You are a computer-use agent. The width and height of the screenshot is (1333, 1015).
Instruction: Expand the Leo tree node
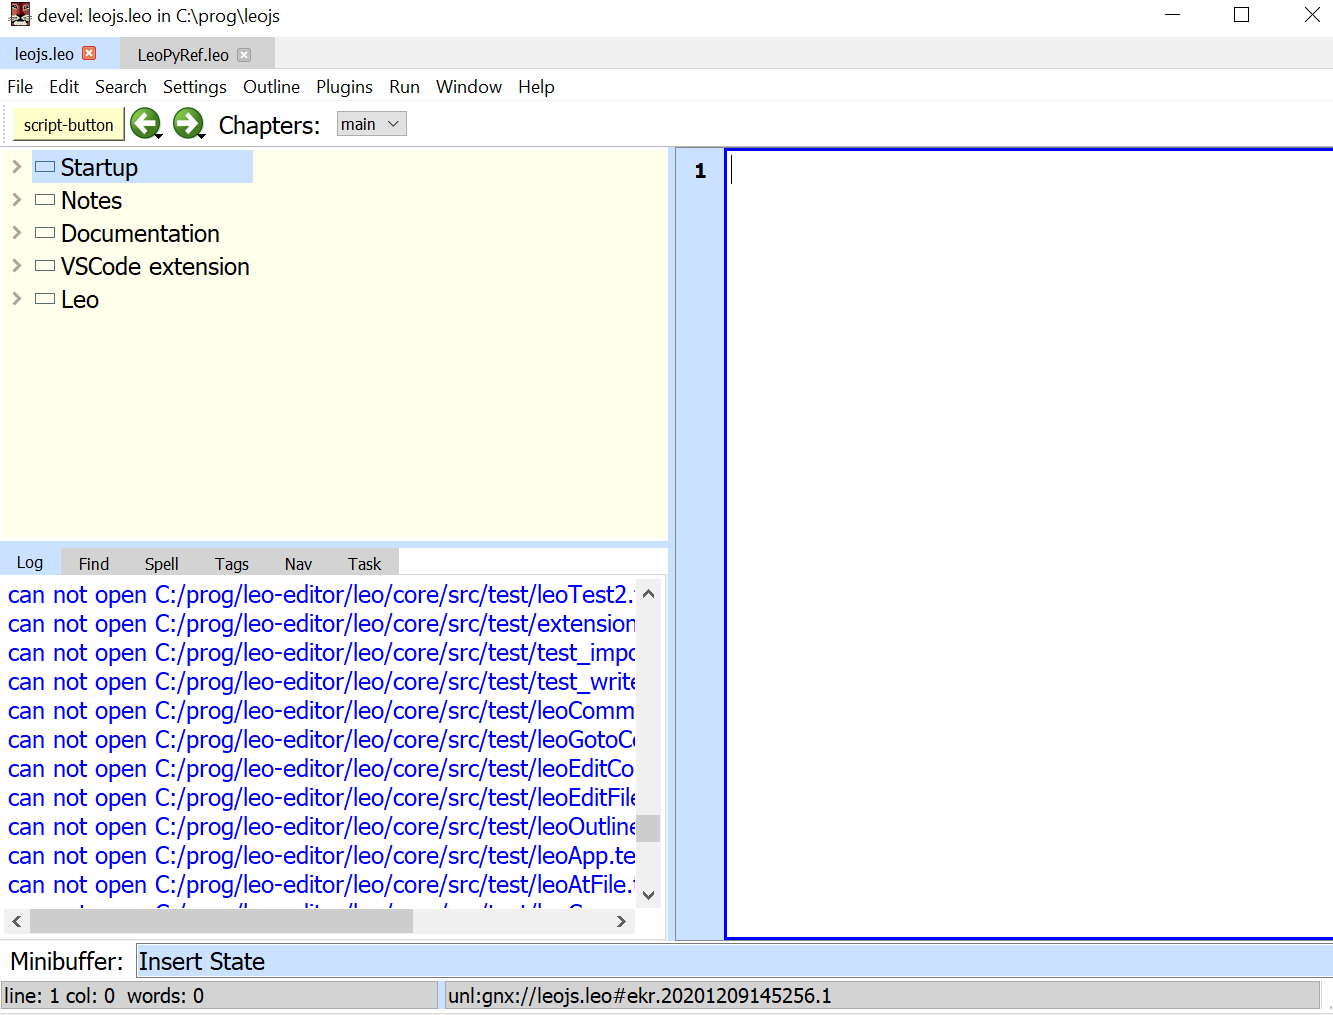click(x=16, y=298)
